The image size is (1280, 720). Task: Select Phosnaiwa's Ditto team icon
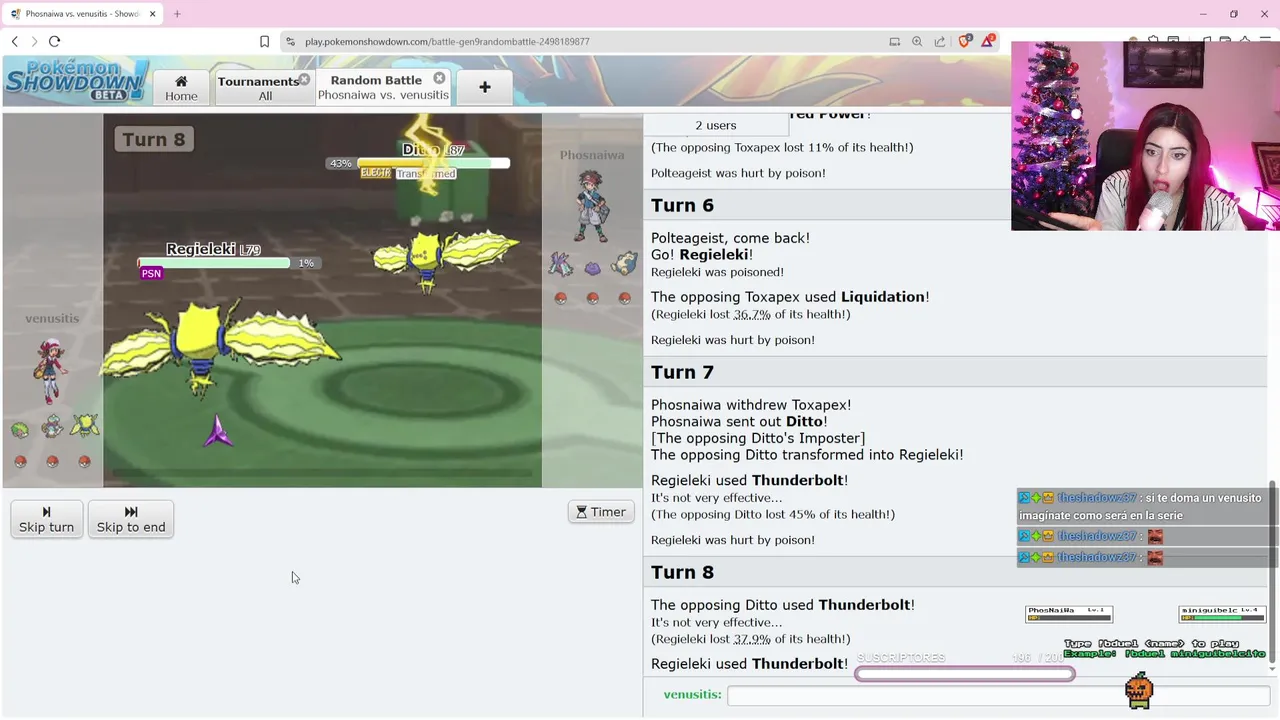pyautogui.click(x=592, y=267)
